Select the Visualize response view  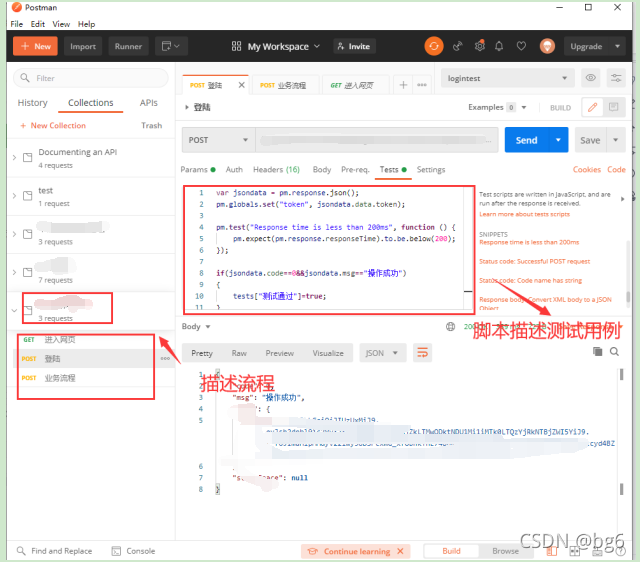(x=328, y=353)
